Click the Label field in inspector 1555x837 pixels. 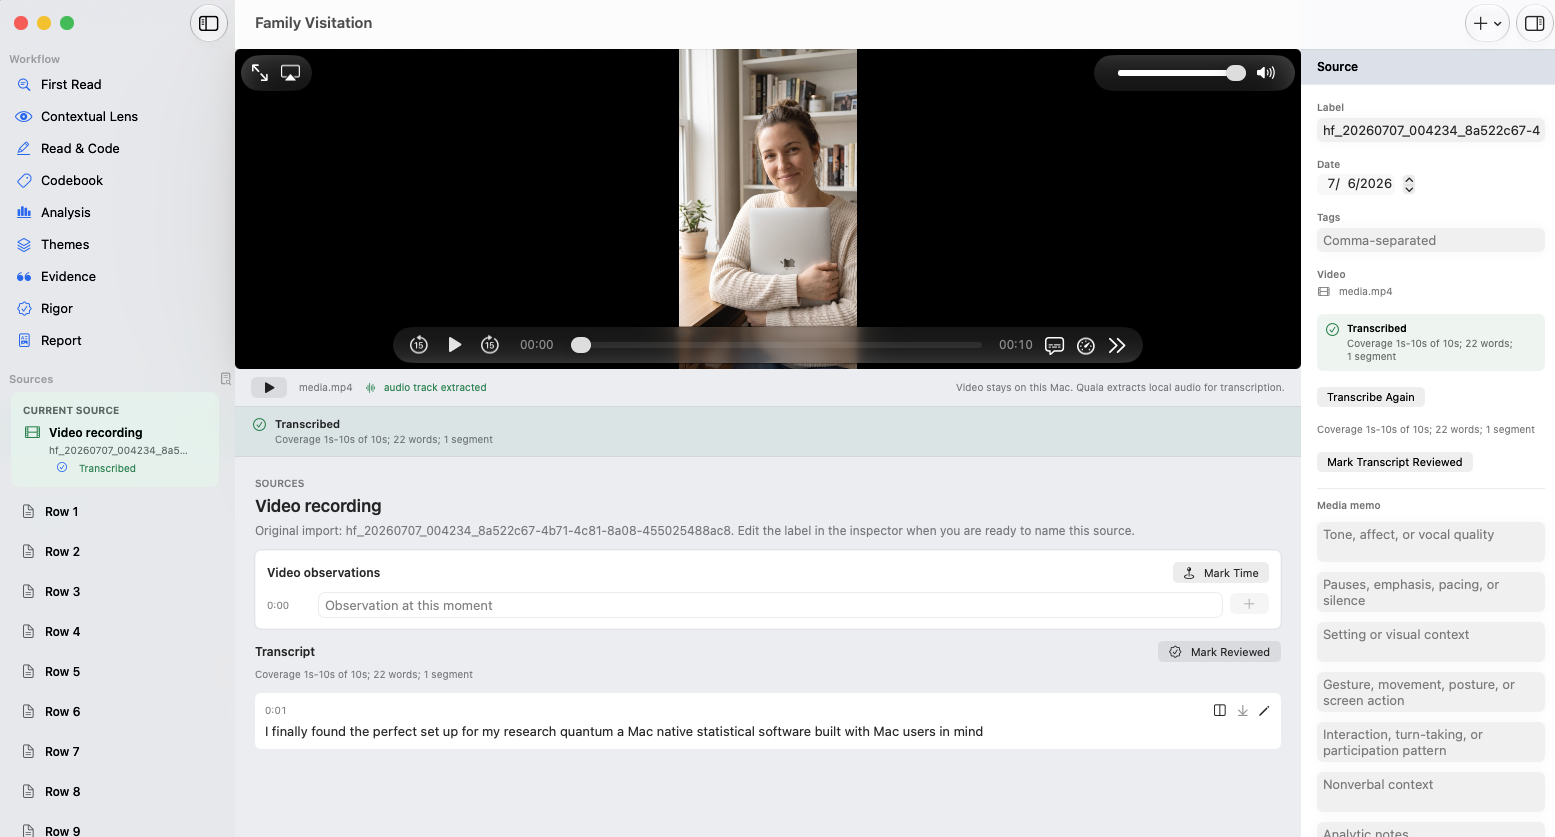[1431, 130]
